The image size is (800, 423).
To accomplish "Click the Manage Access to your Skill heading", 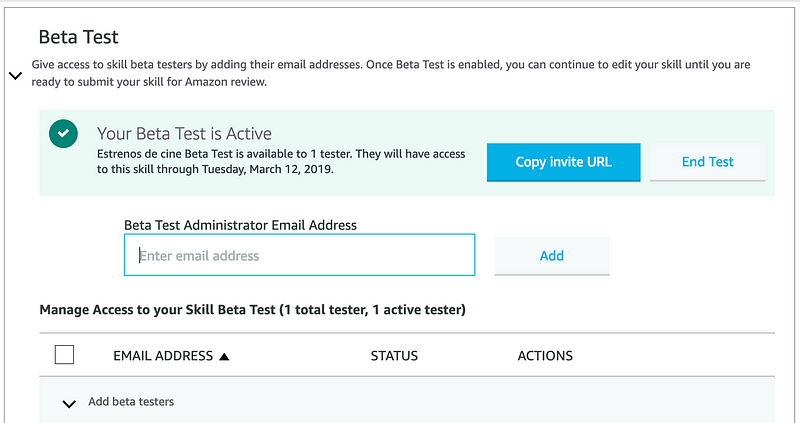I will (x=253, y=310).
